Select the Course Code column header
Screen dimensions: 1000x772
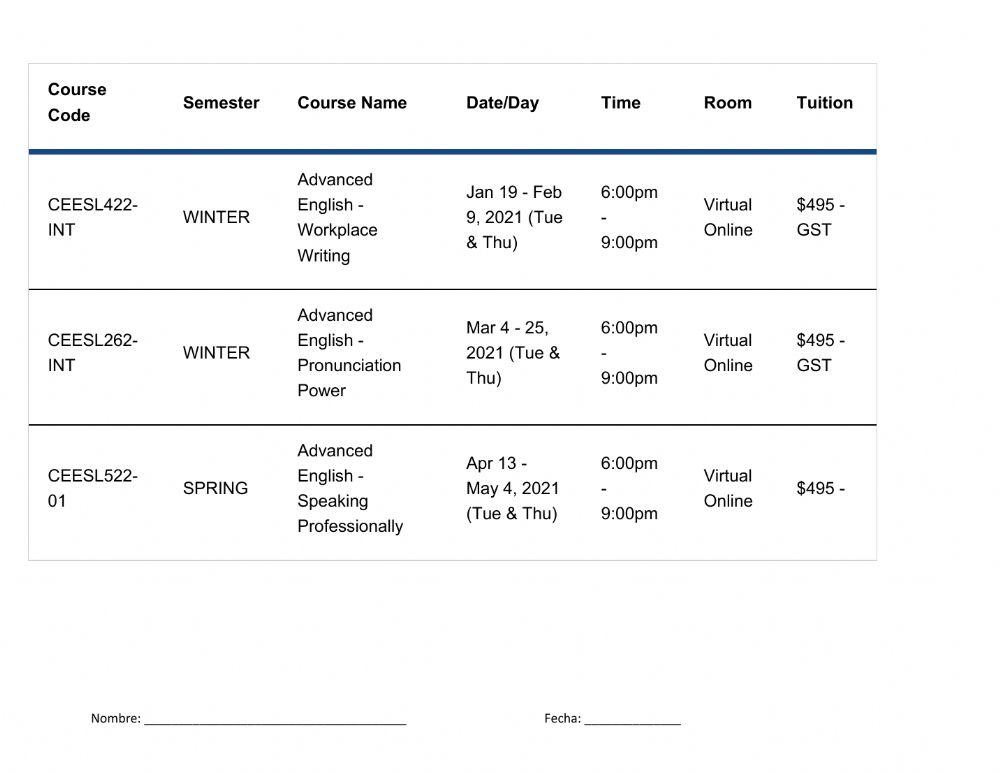click(x=77, y=102)
